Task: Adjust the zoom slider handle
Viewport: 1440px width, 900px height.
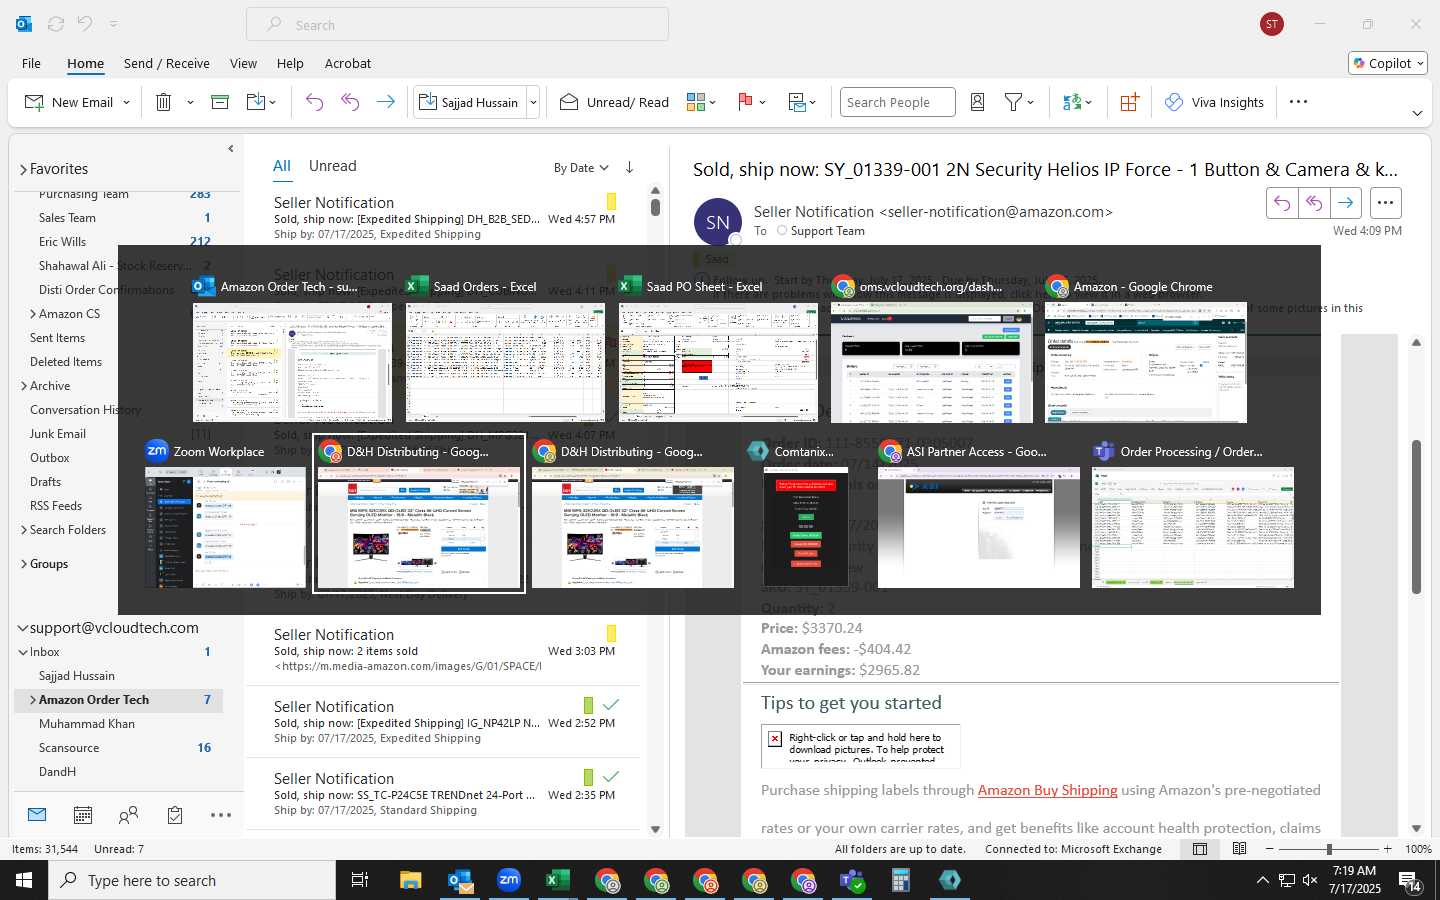Action: (1329, 849)
